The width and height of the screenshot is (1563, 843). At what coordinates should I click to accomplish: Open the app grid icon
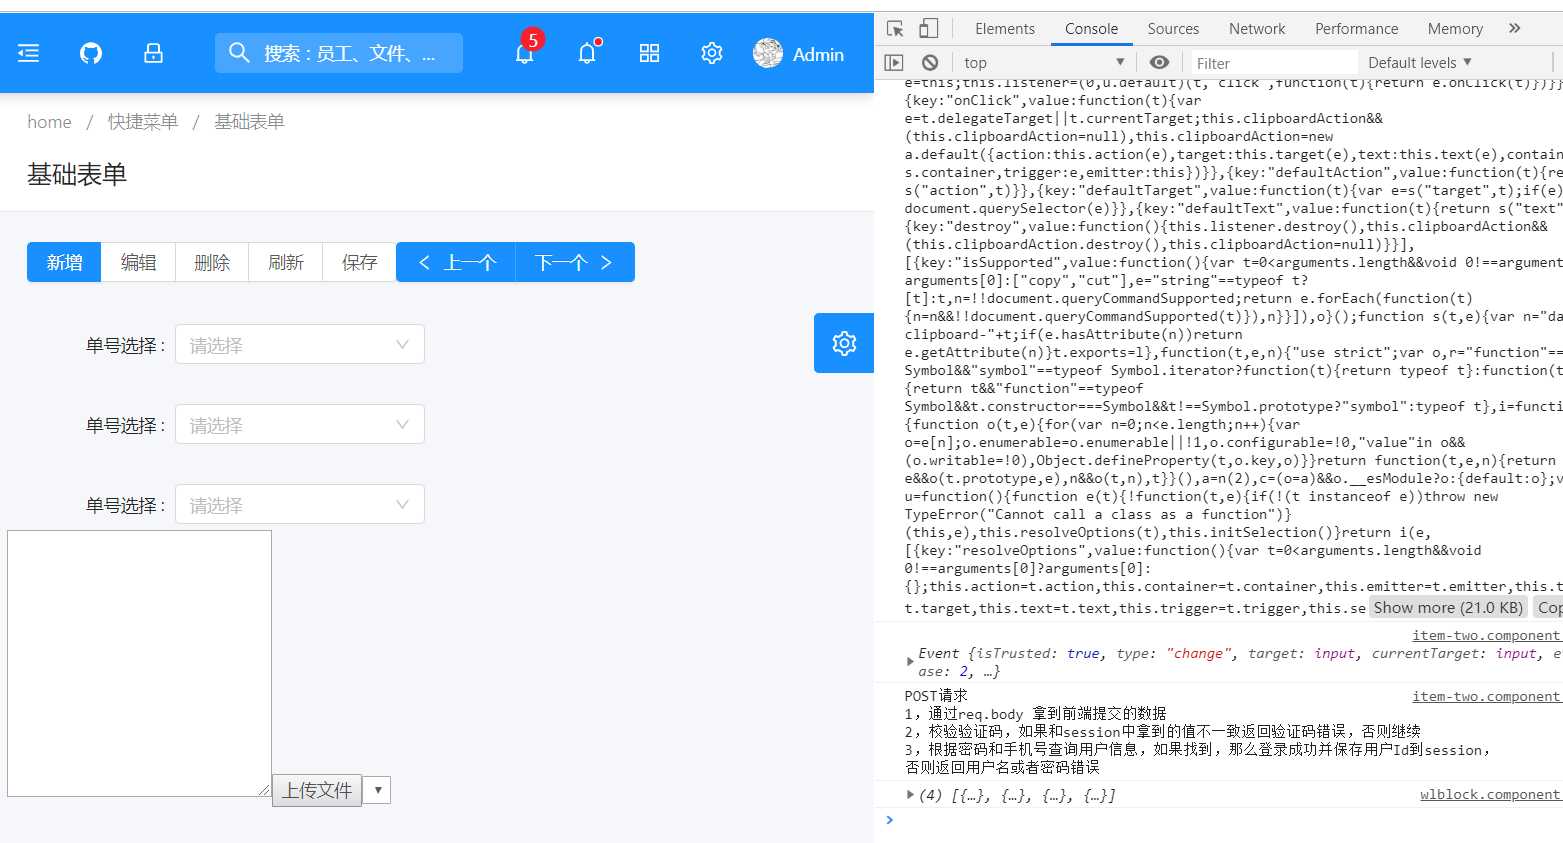point(649,53)
